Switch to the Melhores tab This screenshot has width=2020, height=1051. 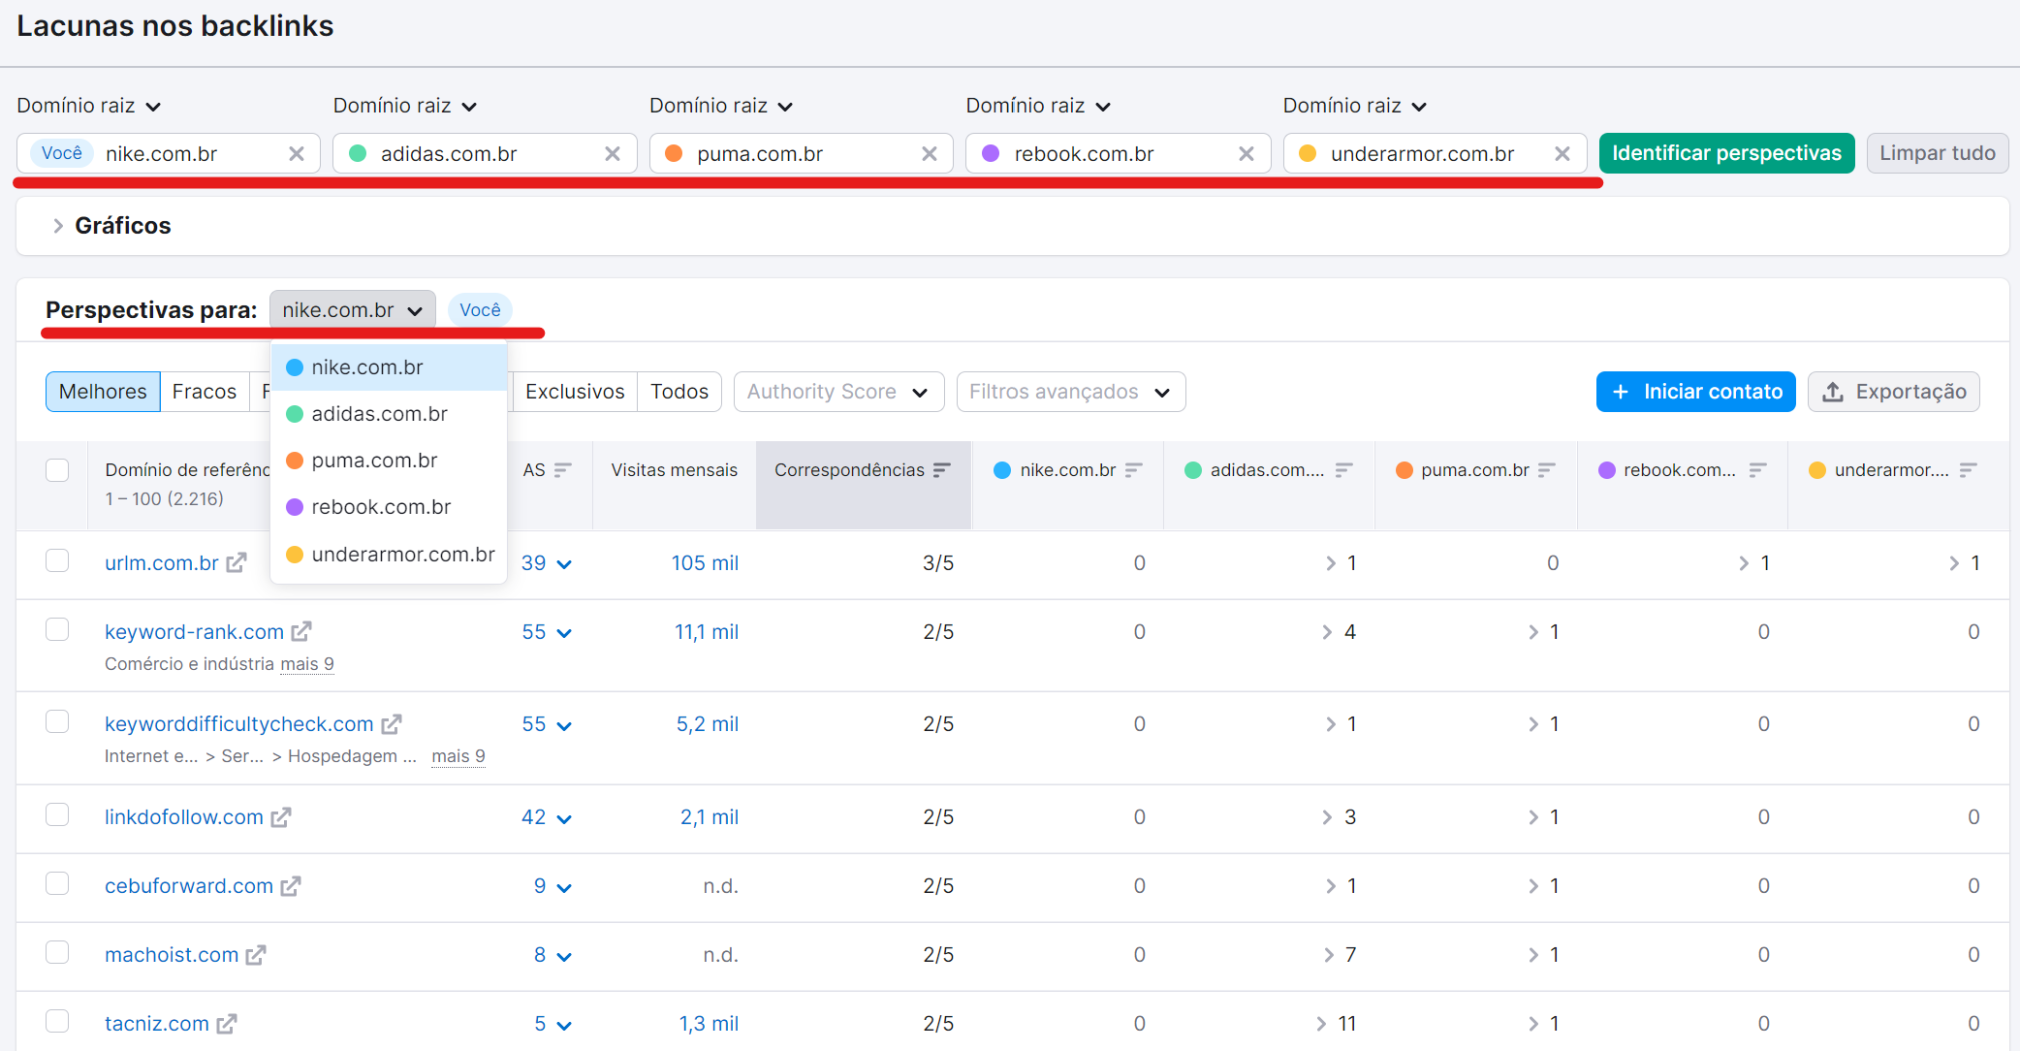click(103, 392)
